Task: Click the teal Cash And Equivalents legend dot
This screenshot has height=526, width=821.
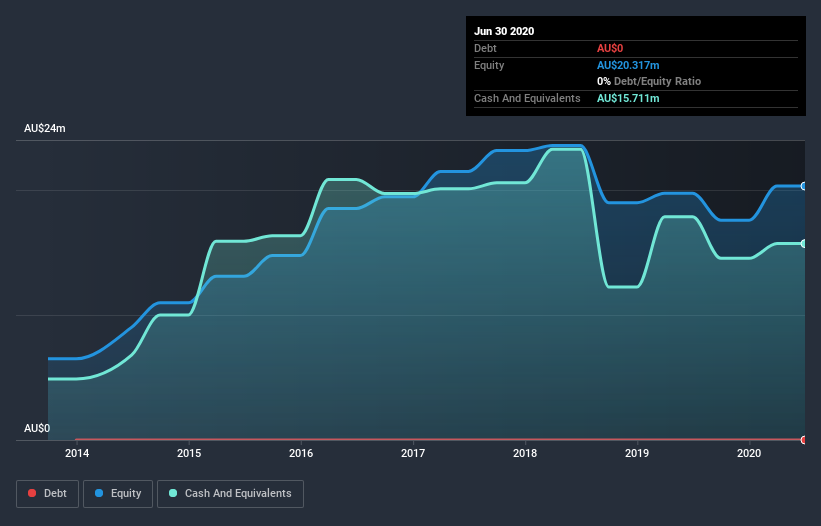Action: [x=173, y=493]
